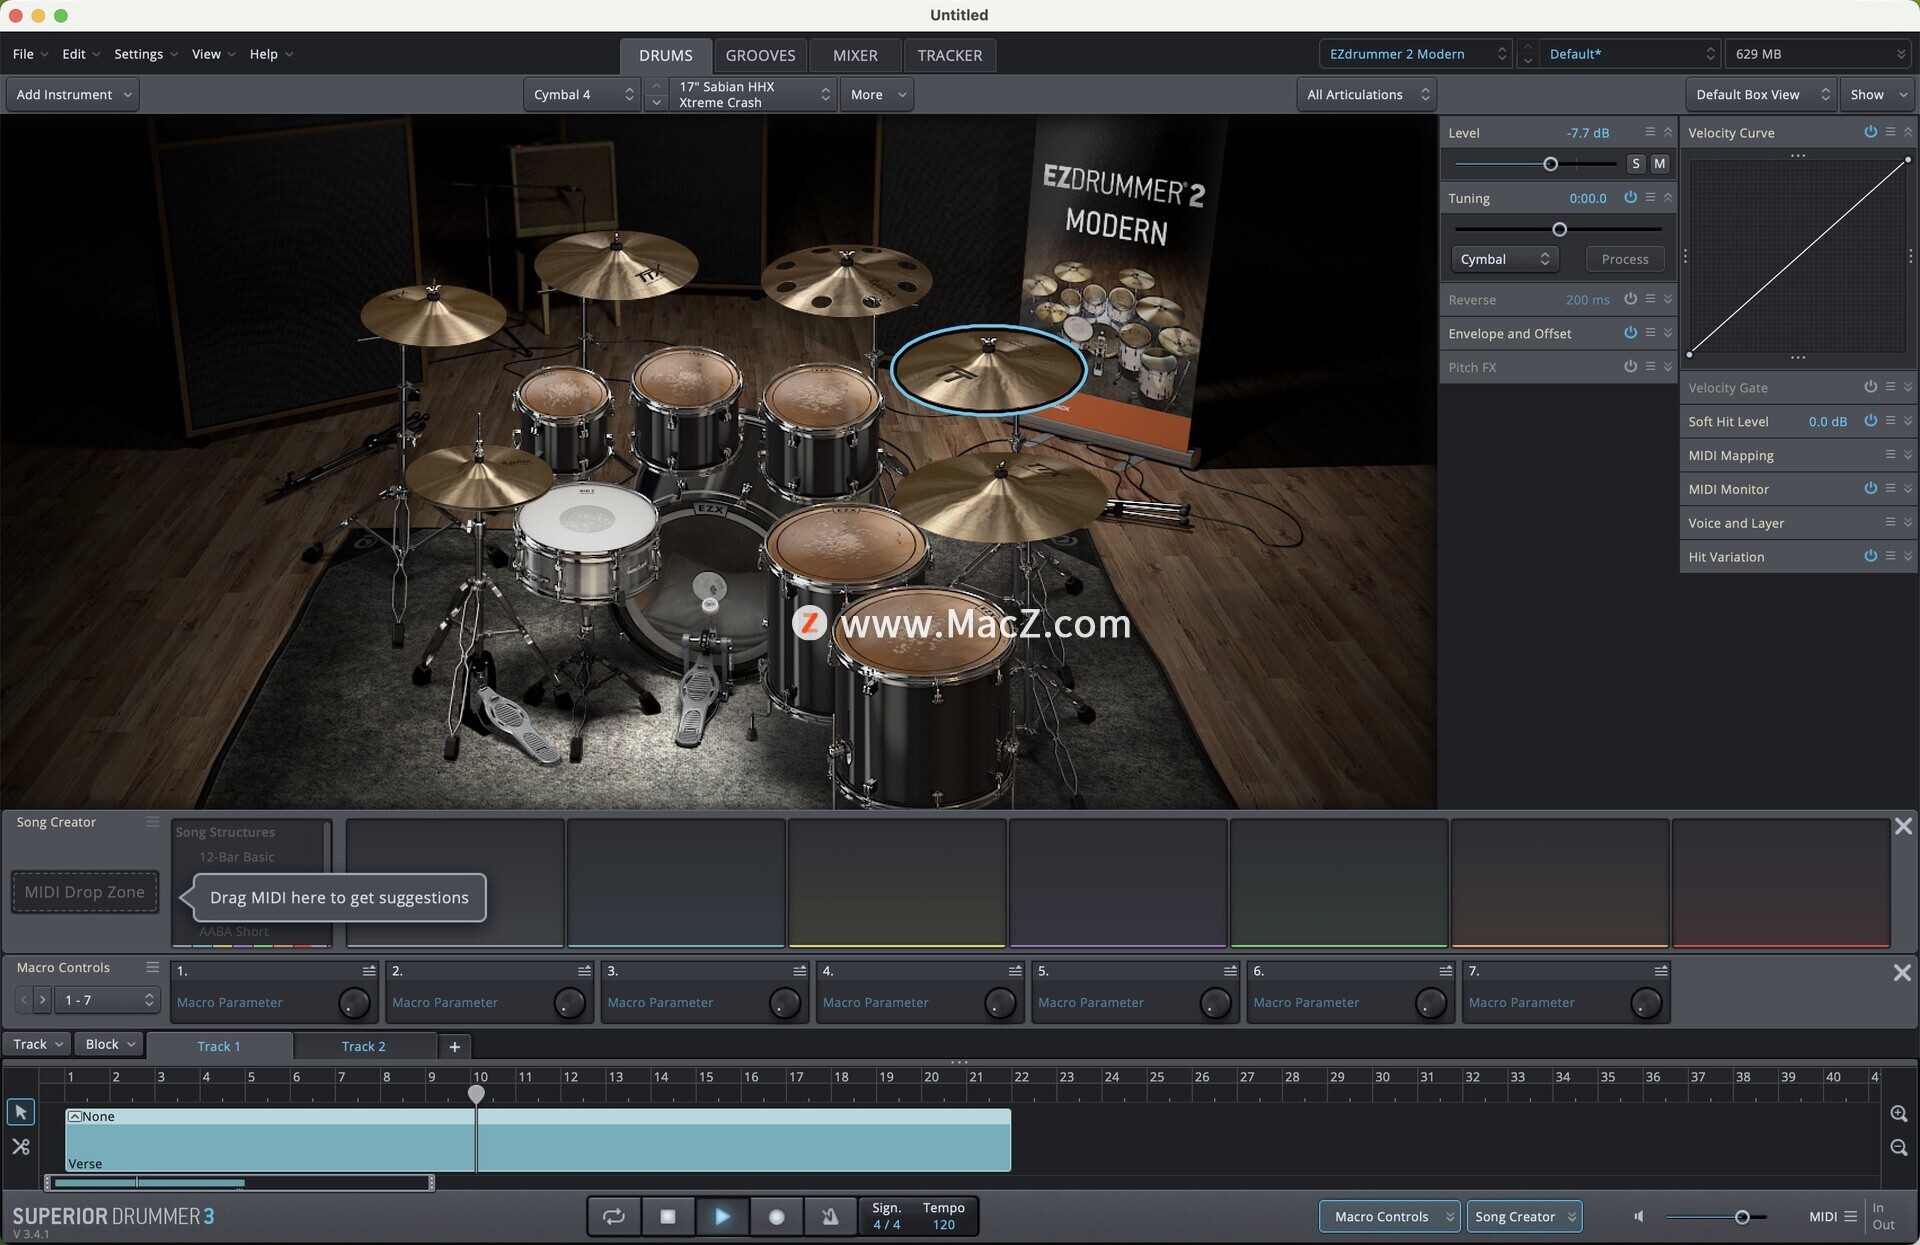Switch to the MIXER tab

[x=855, y=55]
